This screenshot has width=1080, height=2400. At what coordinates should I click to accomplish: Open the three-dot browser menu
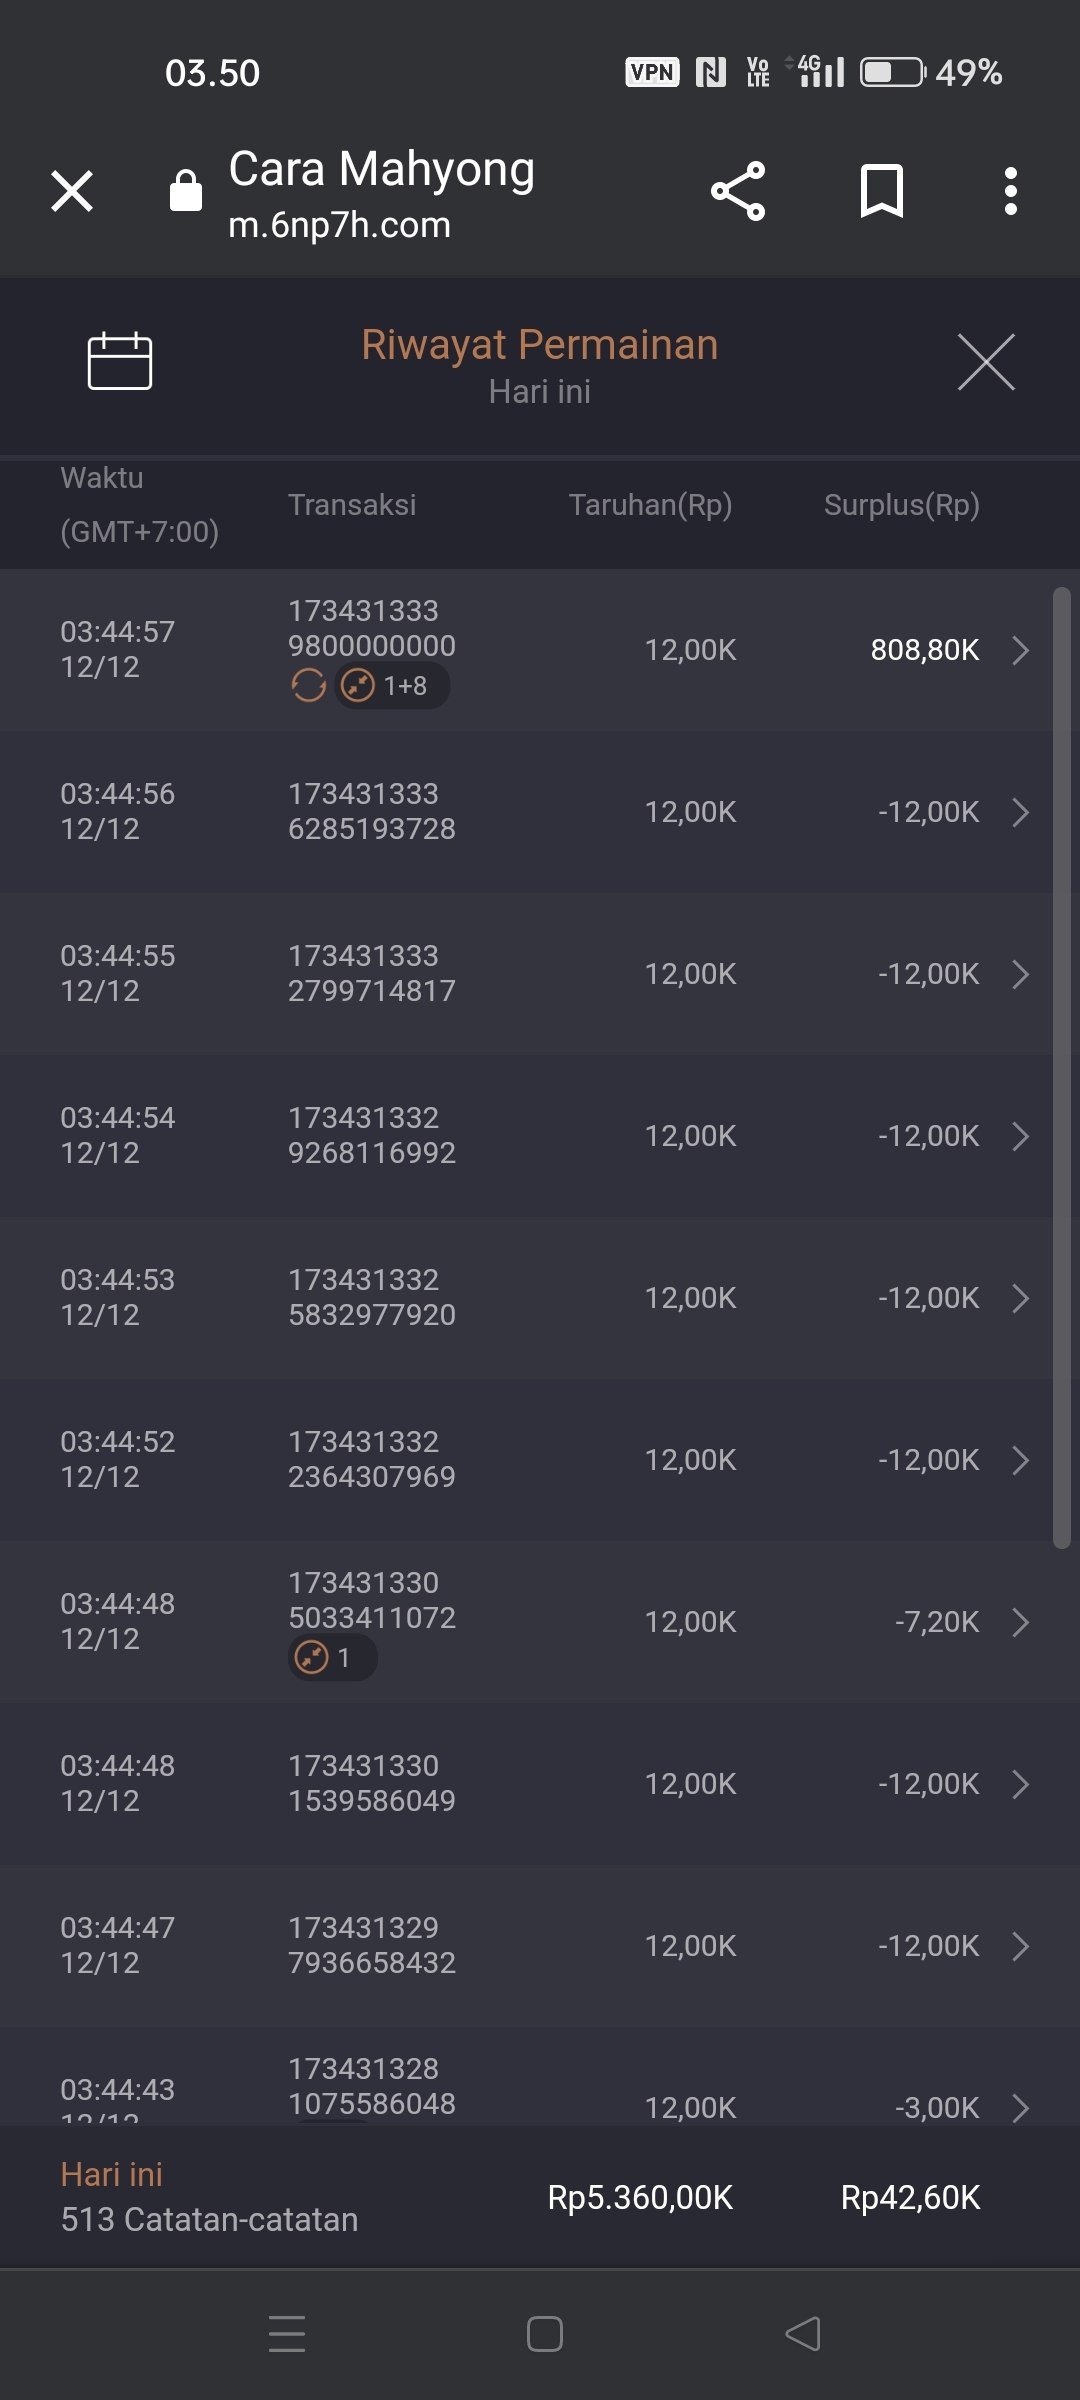(1011, 191)
